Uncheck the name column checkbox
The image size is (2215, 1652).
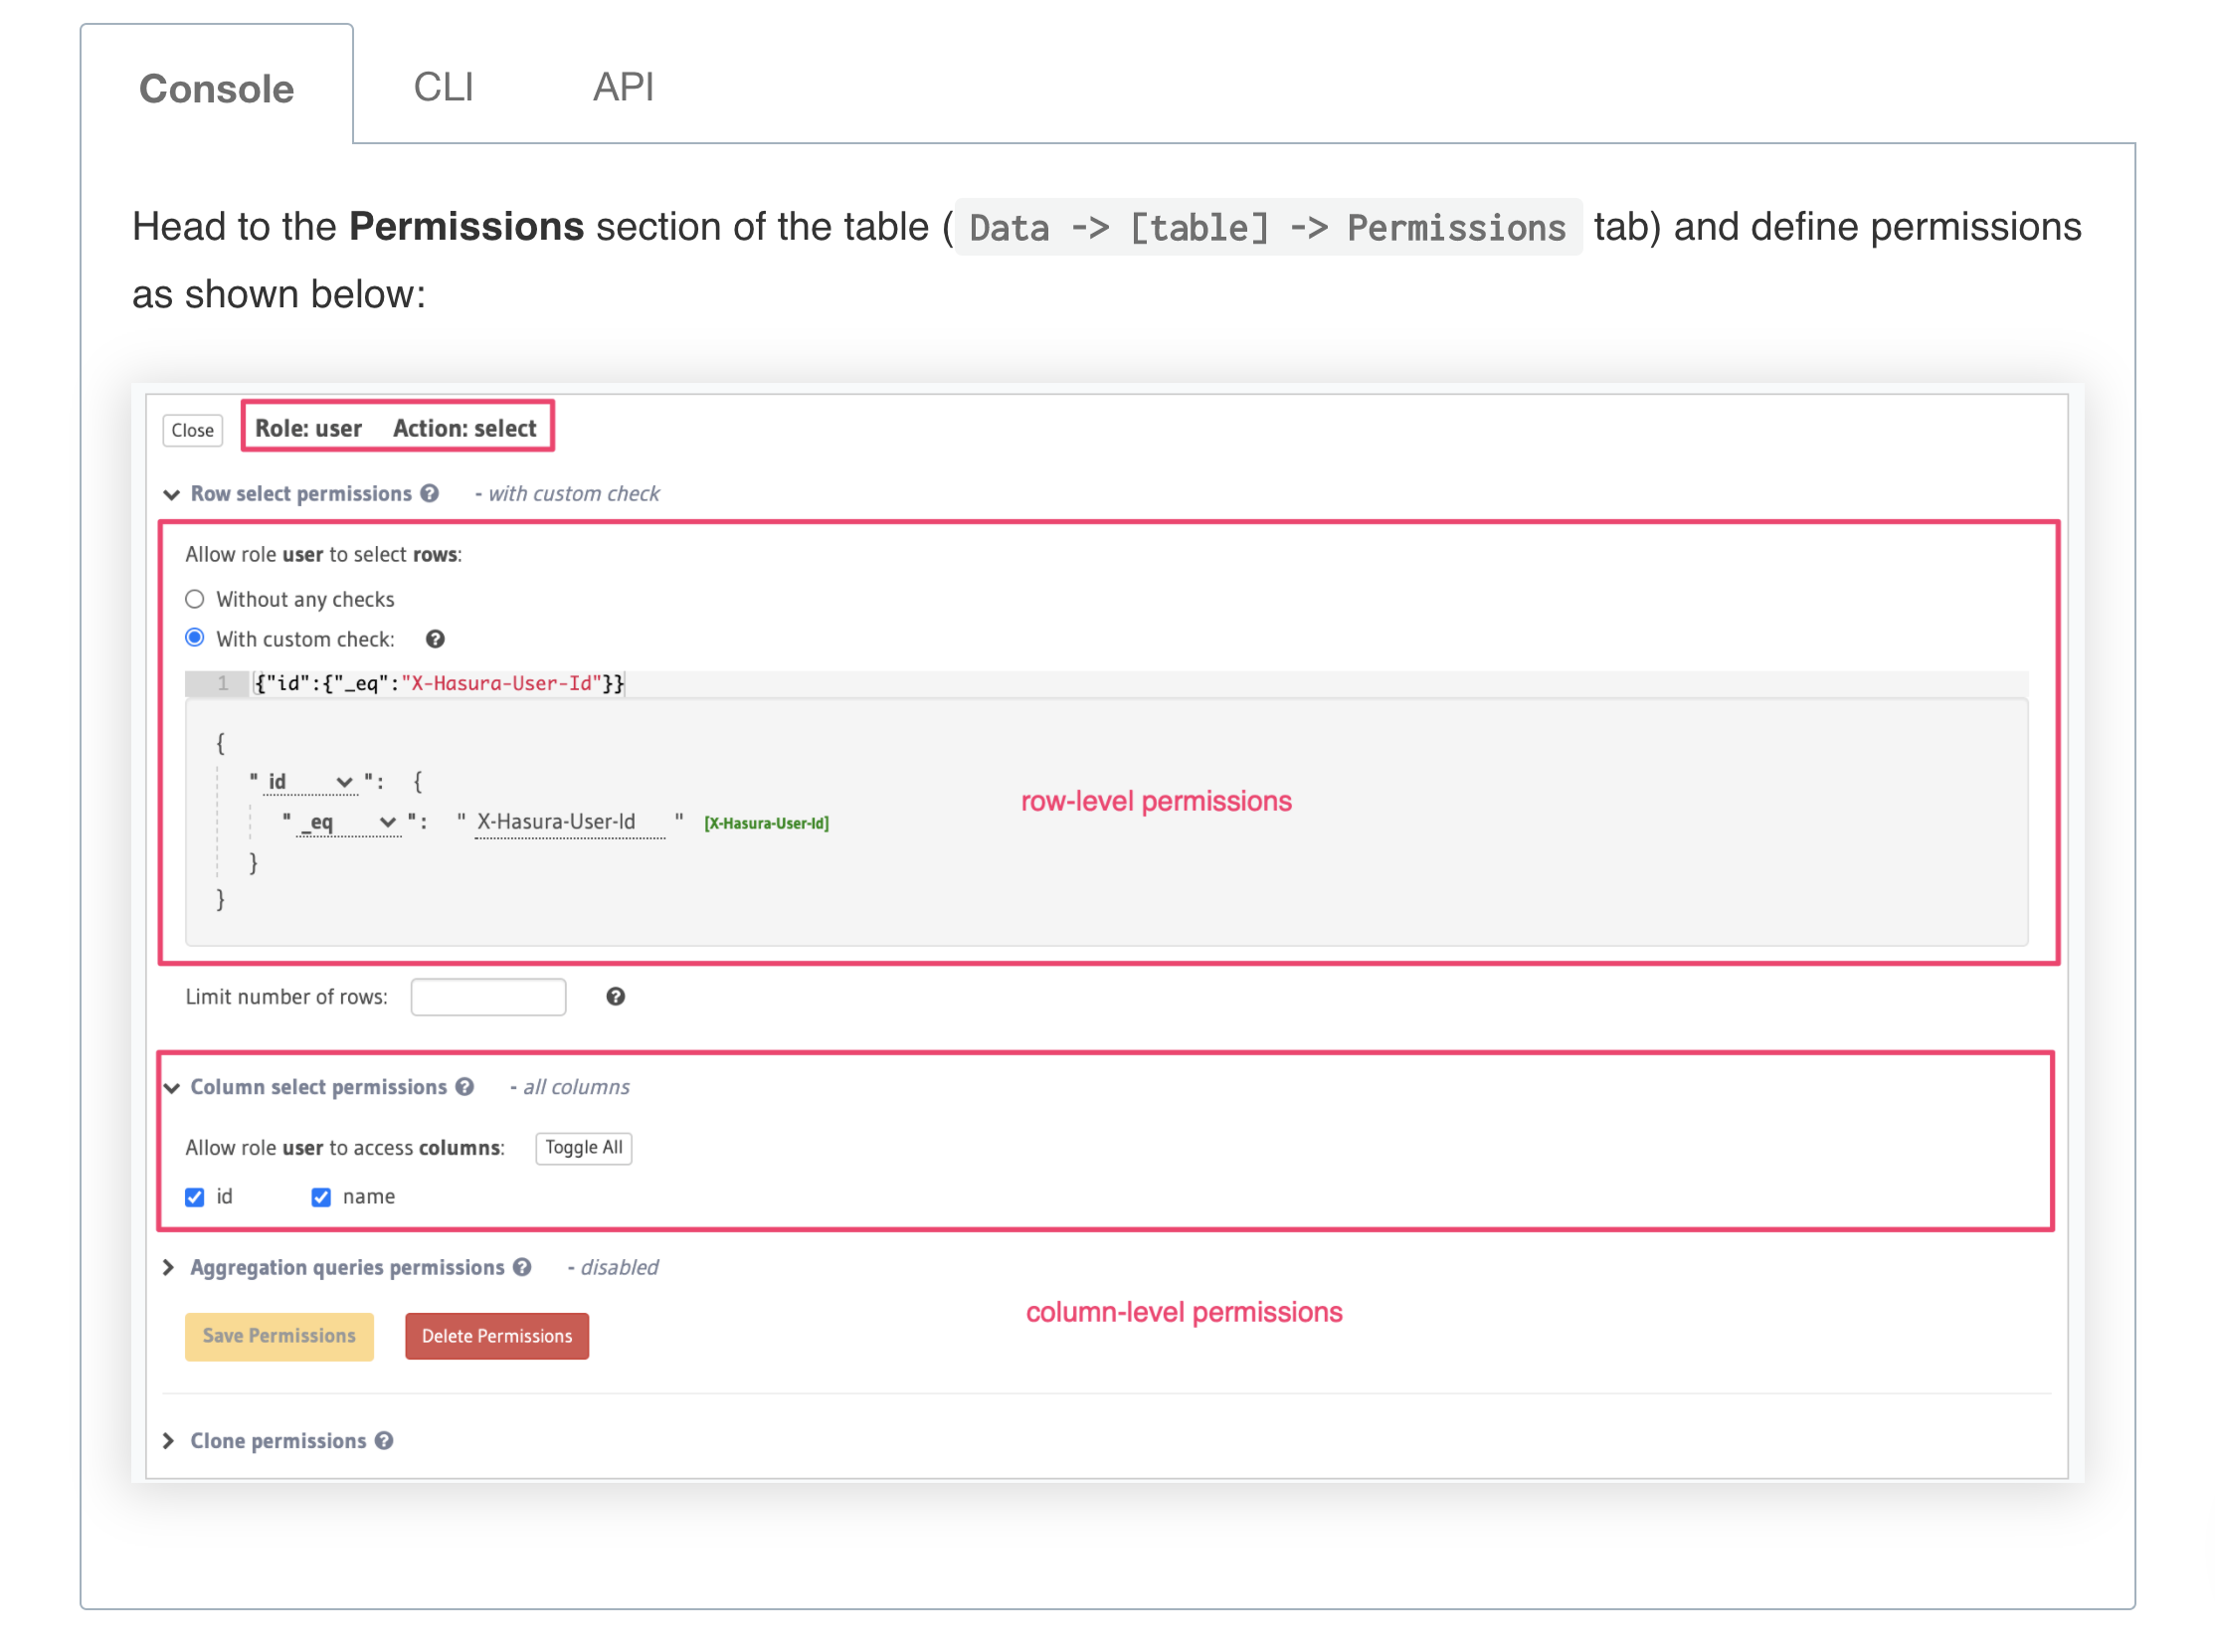tap(321, 1197)
